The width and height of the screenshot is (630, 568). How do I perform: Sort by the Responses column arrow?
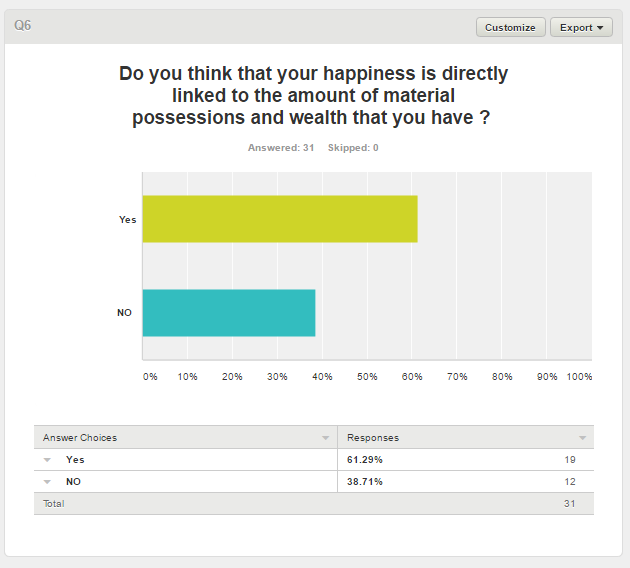coord(583,438)
